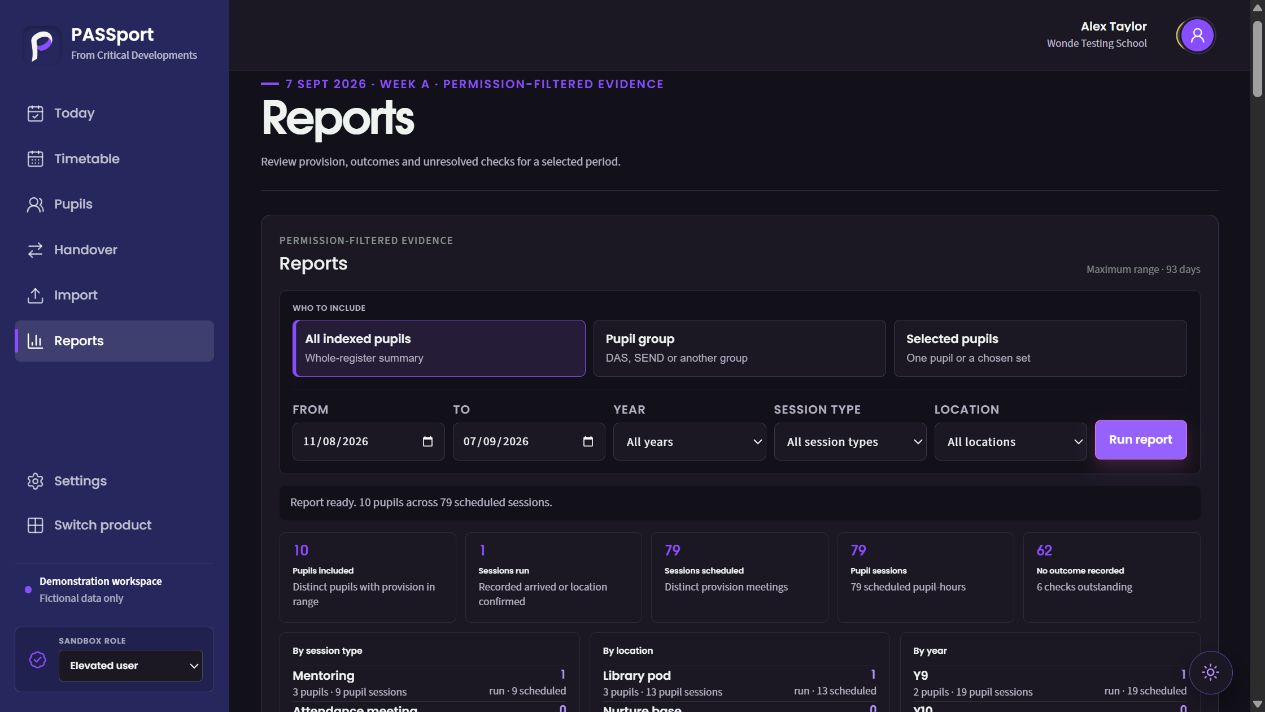Open the Handover page
1265x712 pixels.
point(114,250)
